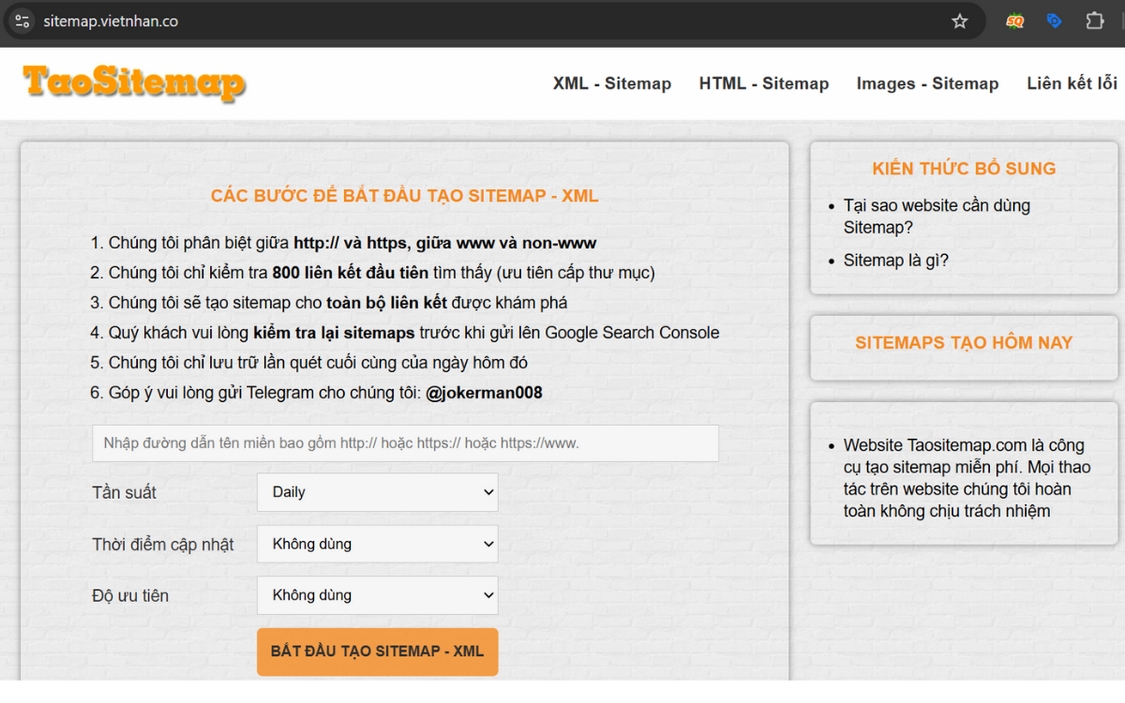
Task: Click the blue tag extension icon
Action: [1053, 21]
